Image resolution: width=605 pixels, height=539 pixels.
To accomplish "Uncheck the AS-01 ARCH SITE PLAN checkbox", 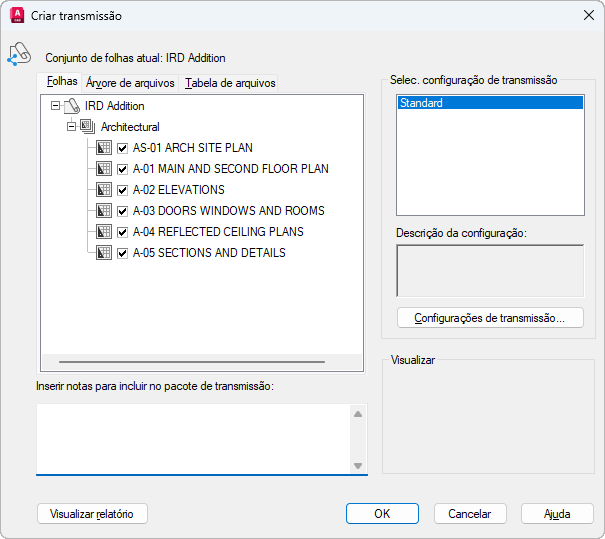I will (123, 148).
